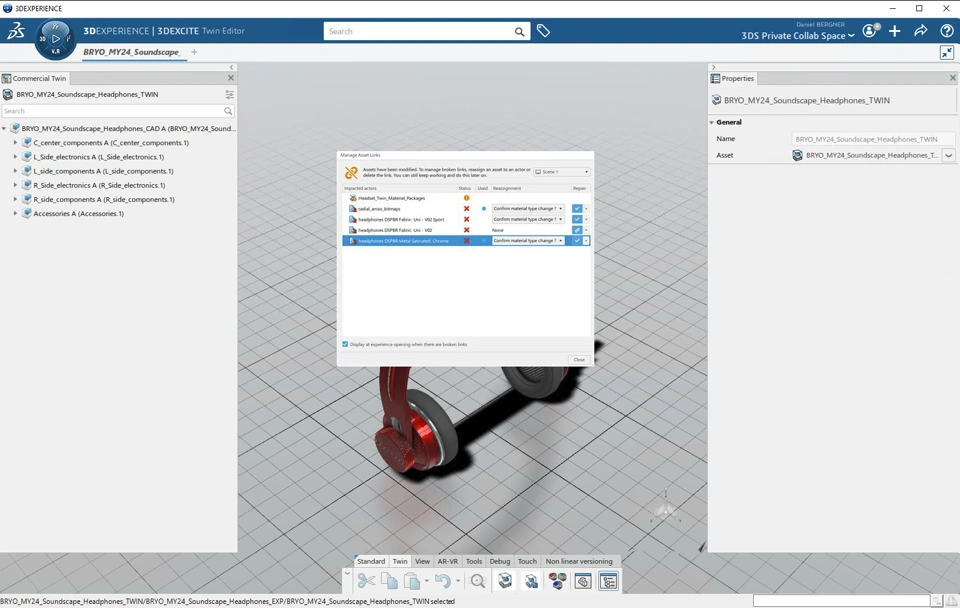Expand C_center_components tree node
The image size is (960, 608).
pos(15,143)
